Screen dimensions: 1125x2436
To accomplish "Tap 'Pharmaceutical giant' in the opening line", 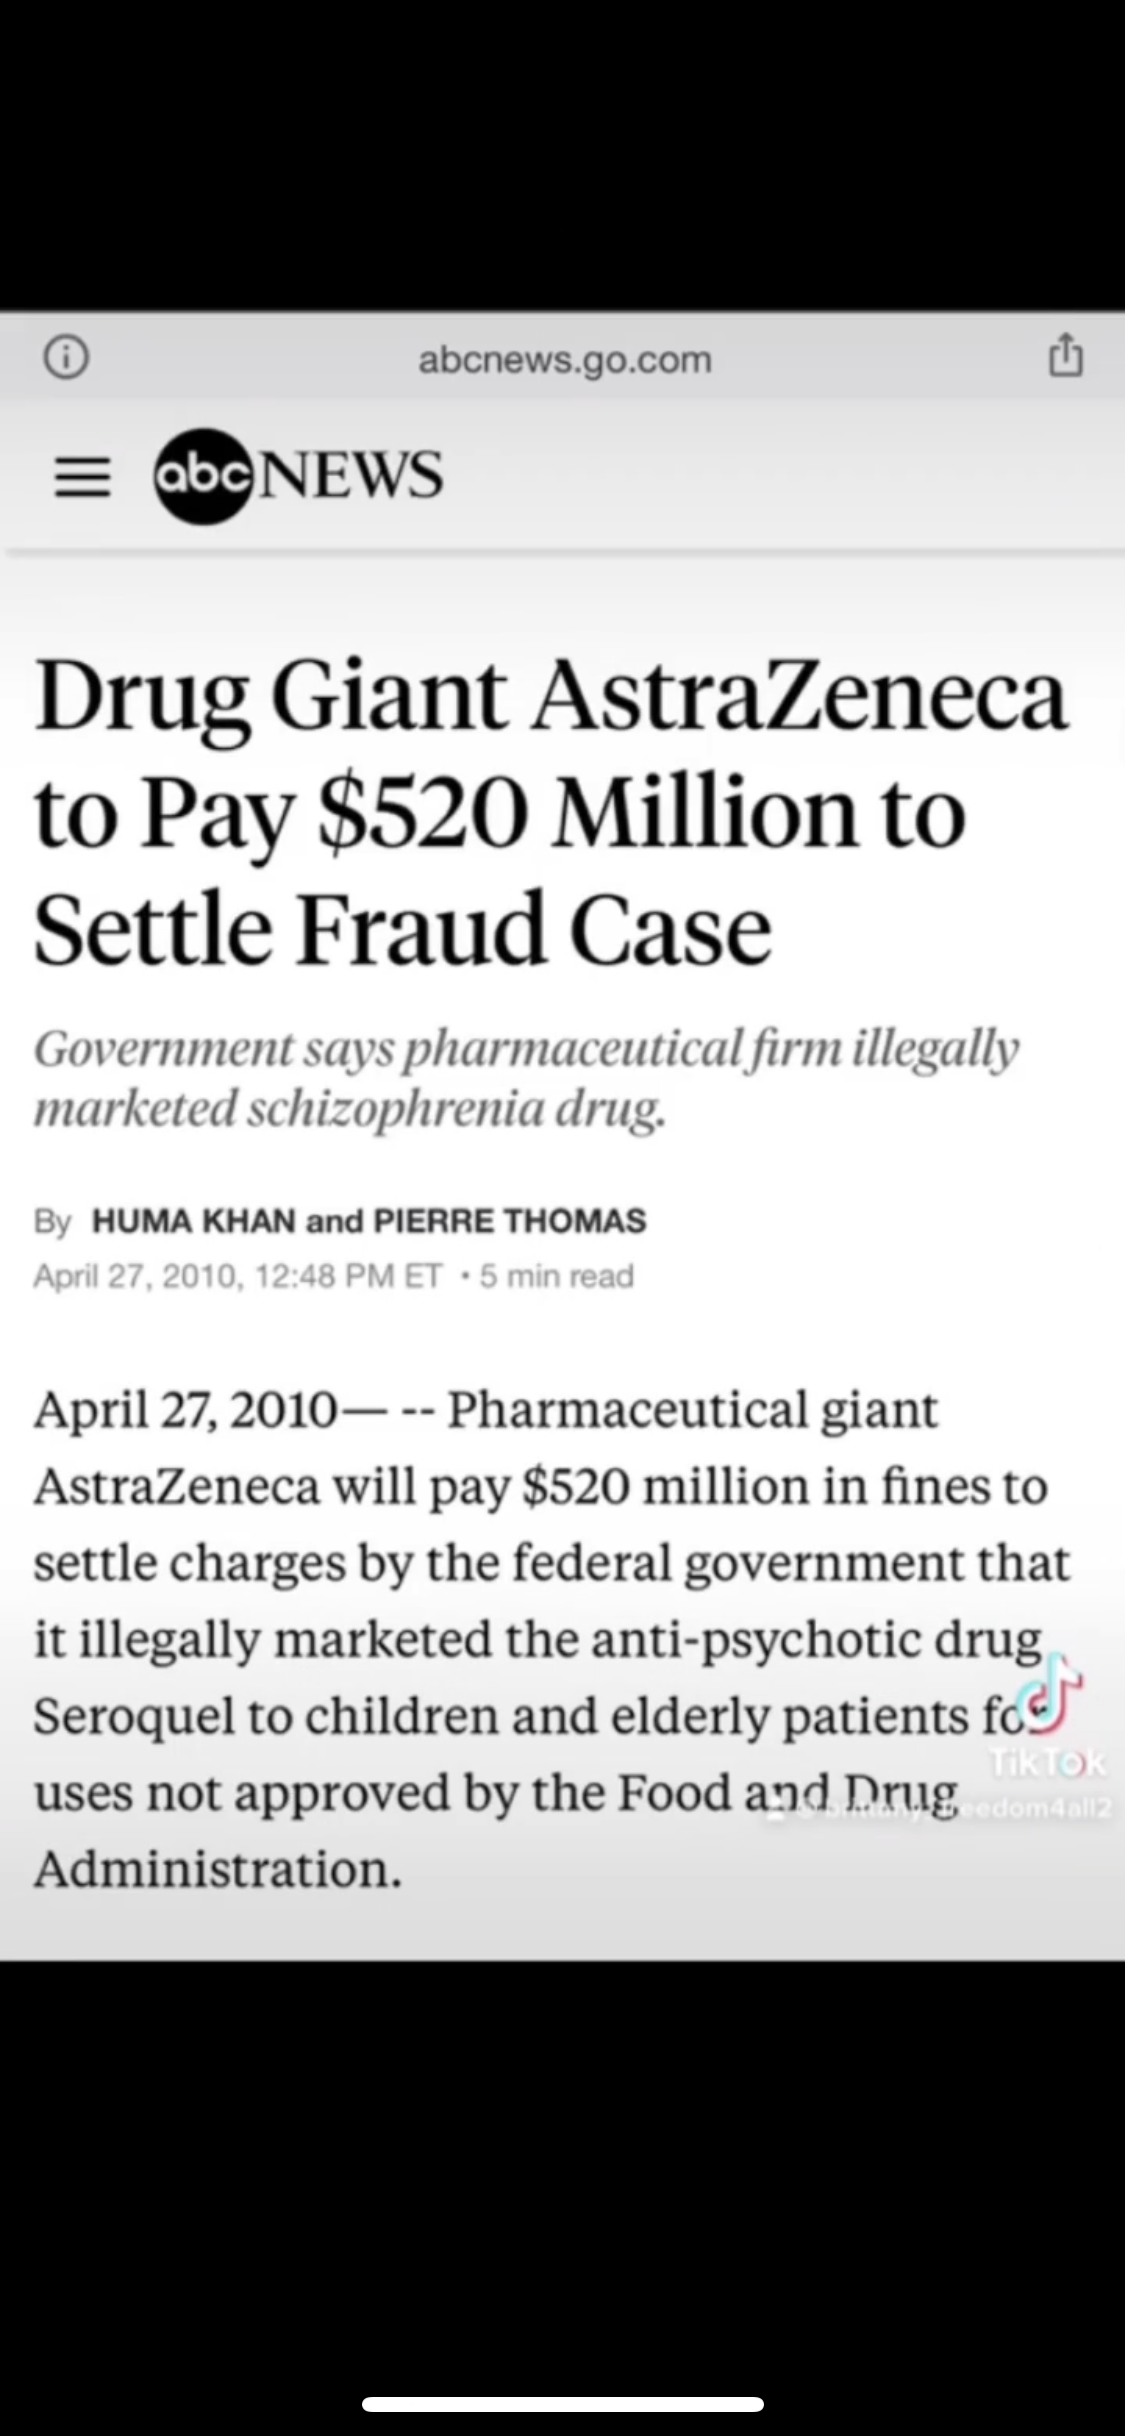I will [692, 1410].
